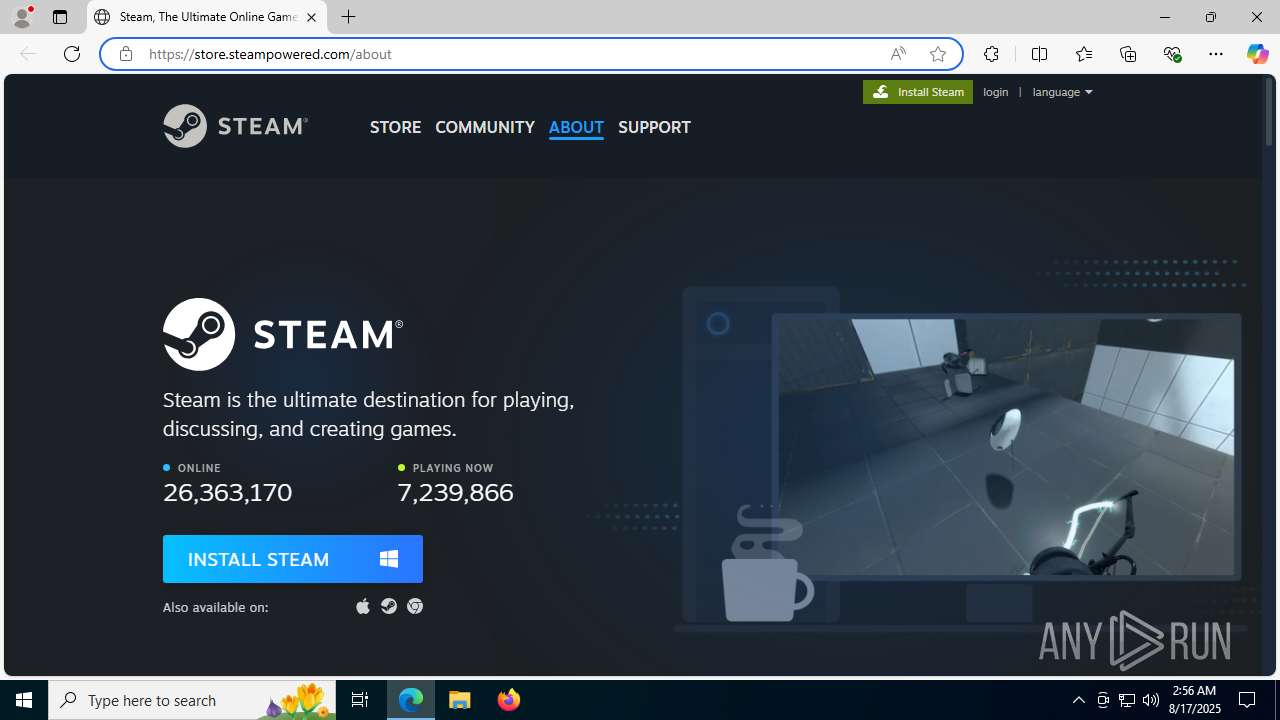Open the browser profile icon
The height and width of the screenshot is (720, 1280).
tap(22, 17)
